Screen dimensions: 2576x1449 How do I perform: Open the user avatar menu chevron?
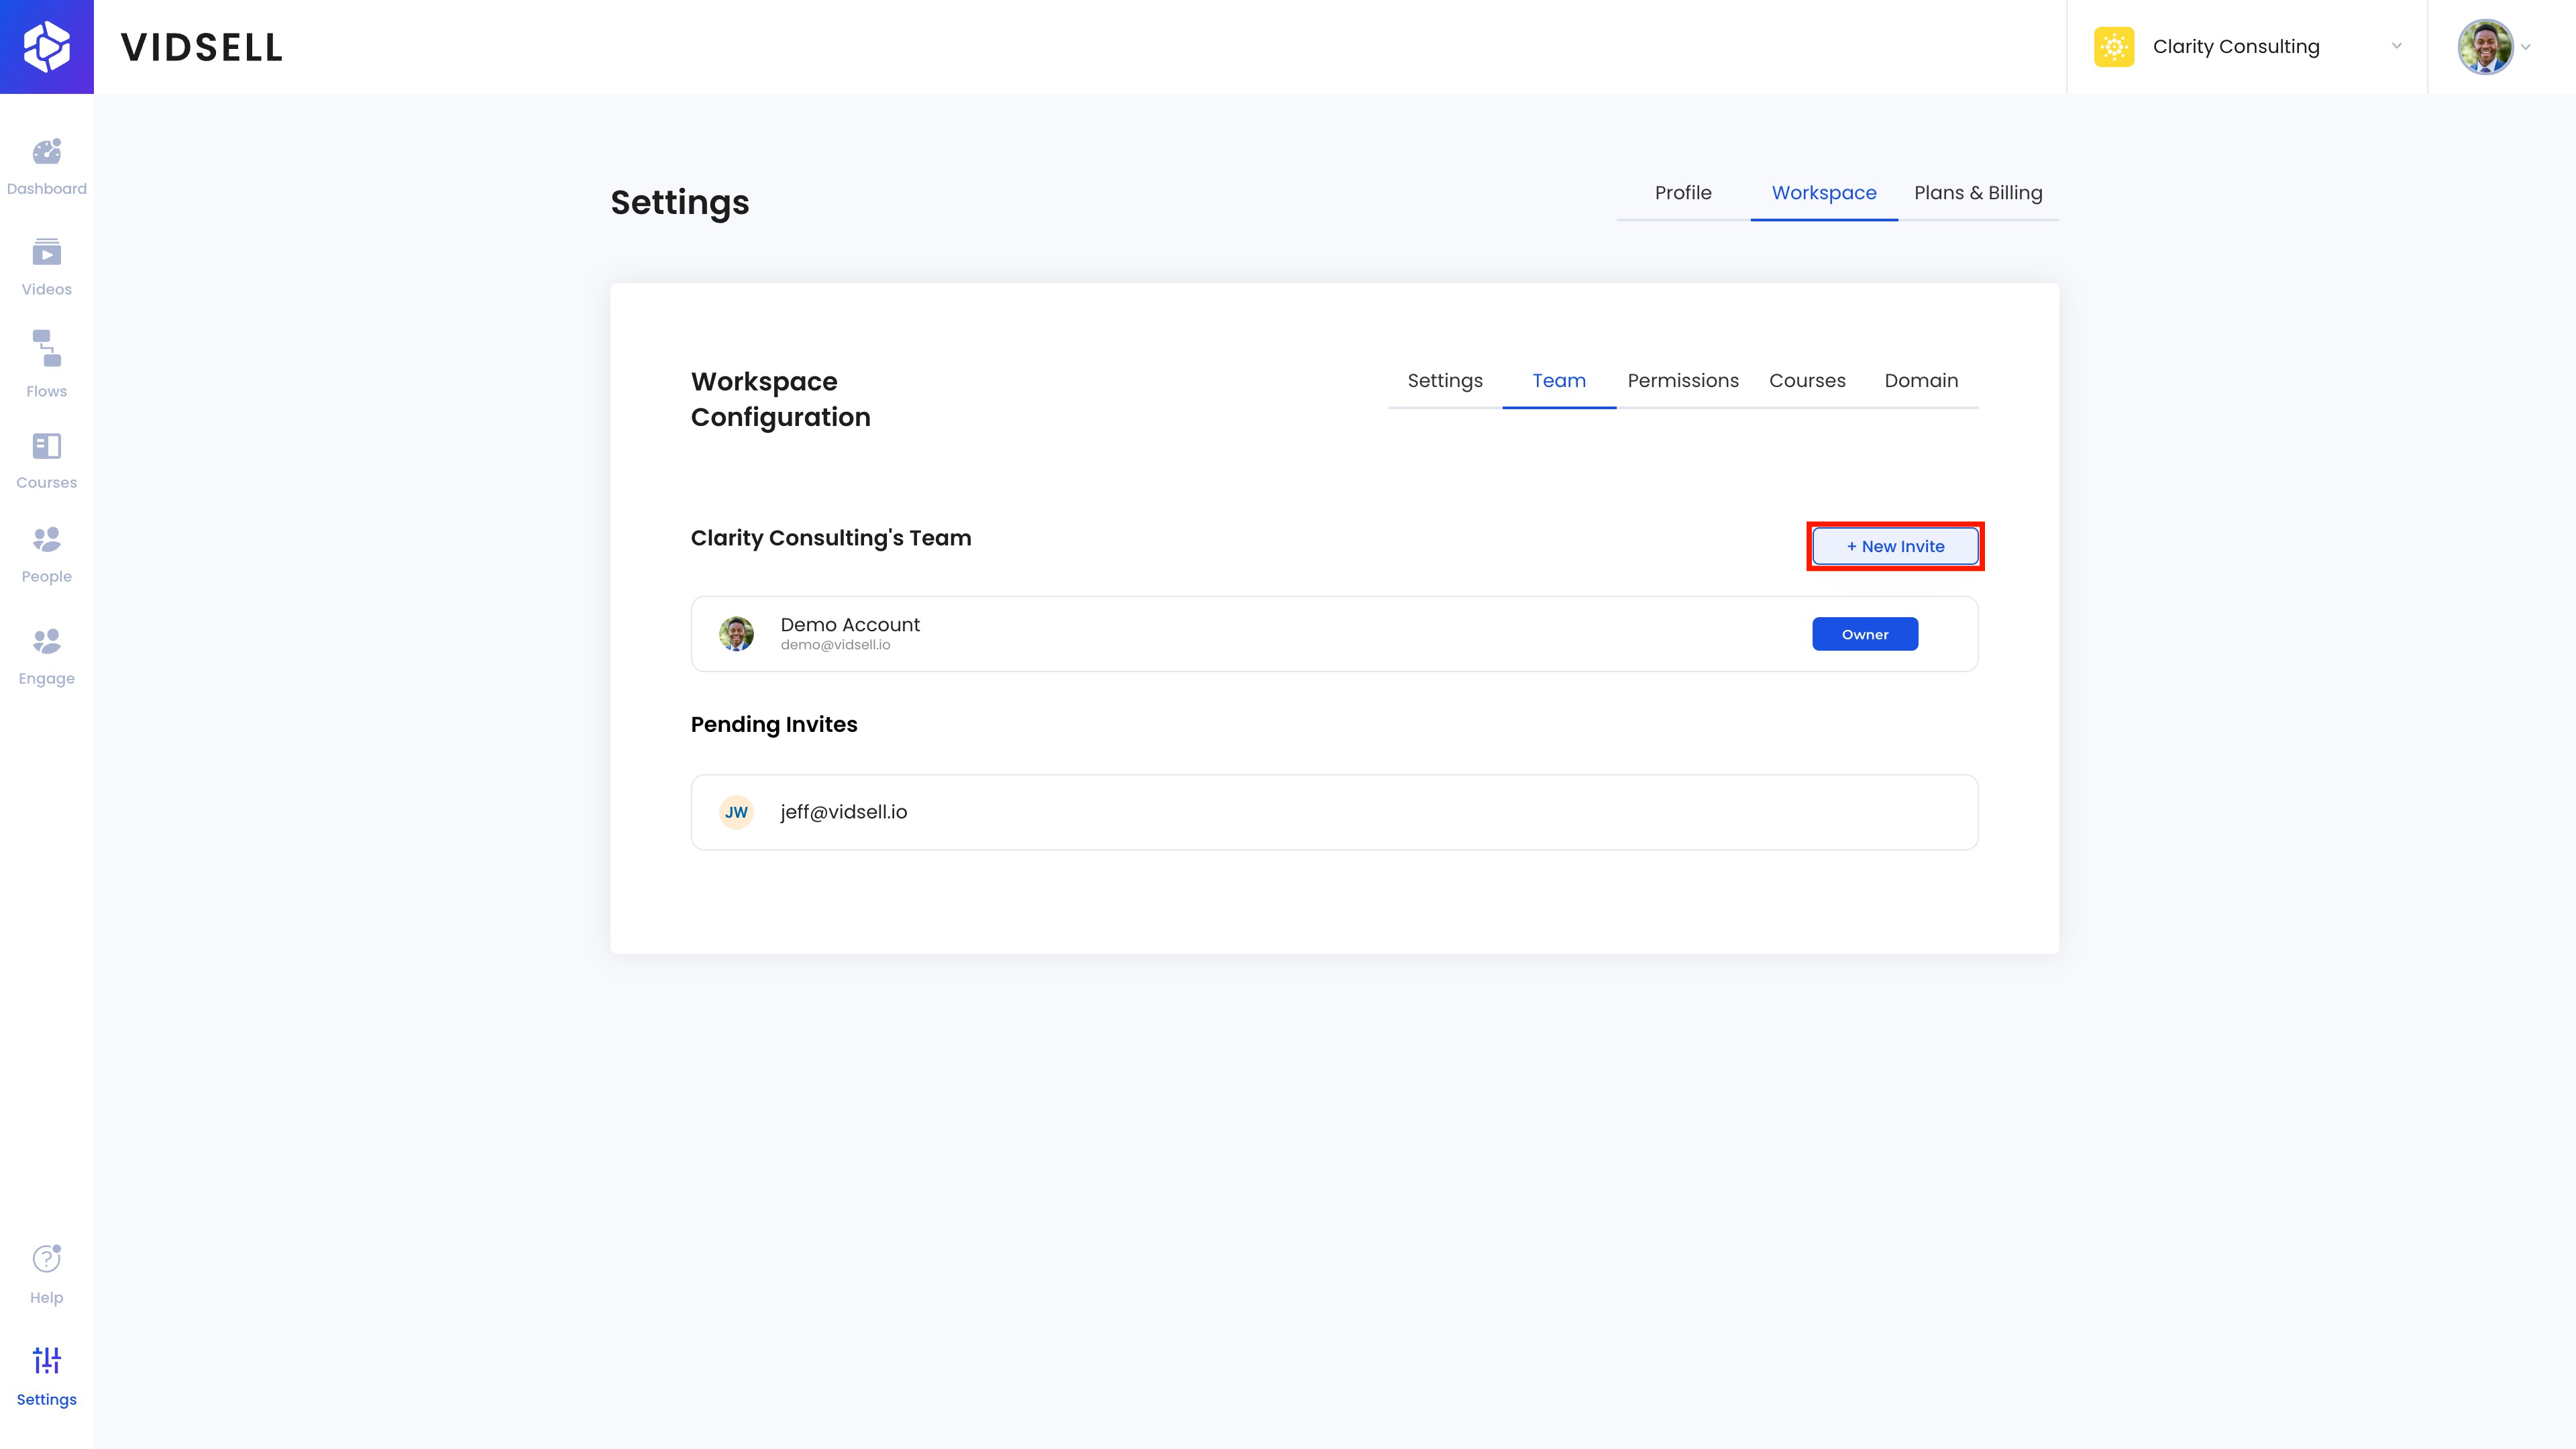pos(2526,47)
